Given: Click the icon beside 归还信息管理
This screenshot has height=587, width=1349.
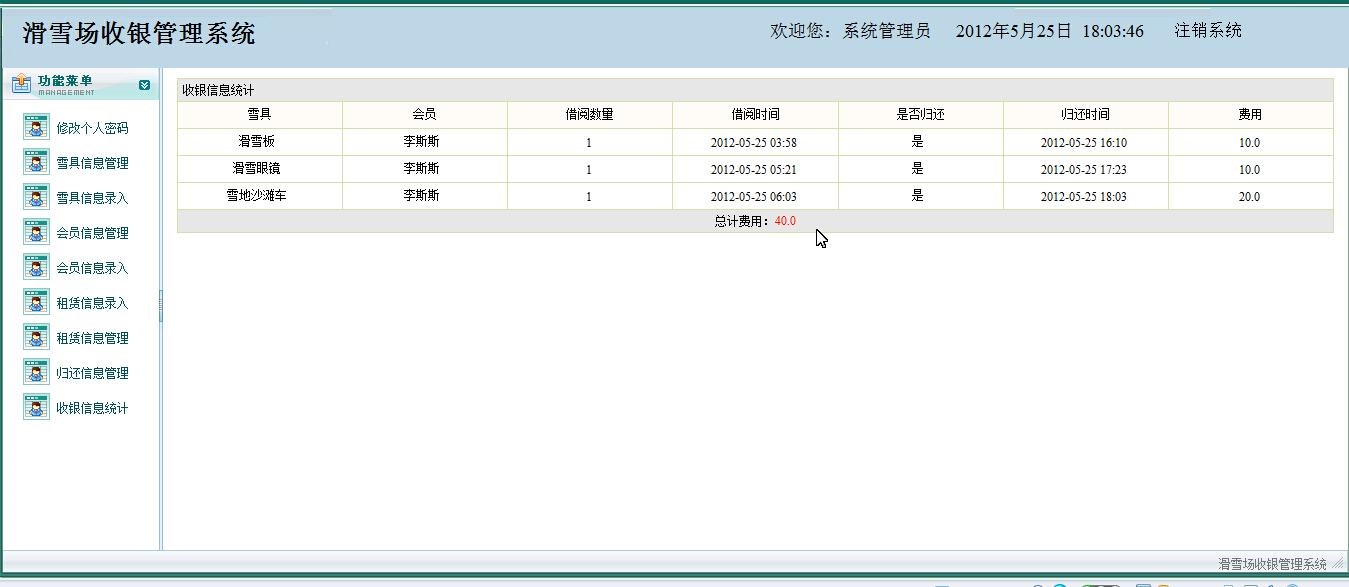Looking at the screenshot, I should (36, 373).
